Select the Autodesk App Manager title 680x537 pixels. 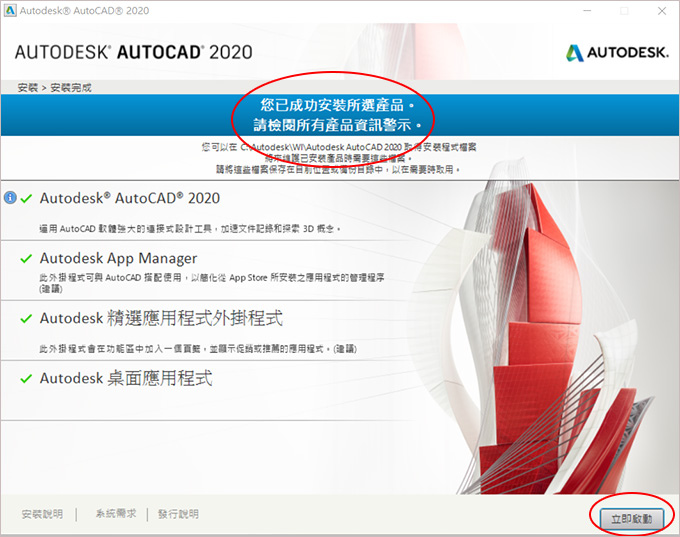click(x=118, y=259)
